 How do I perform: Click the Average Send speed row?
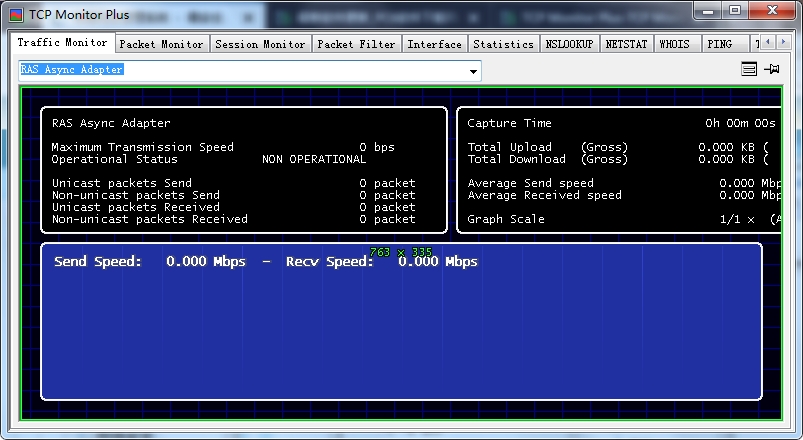pos(624,183)
